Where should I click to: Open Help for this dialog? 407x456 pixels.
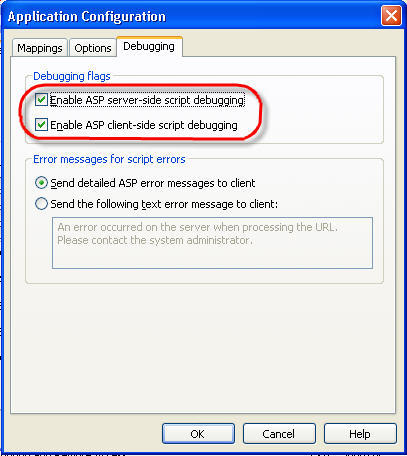point(360,434)
